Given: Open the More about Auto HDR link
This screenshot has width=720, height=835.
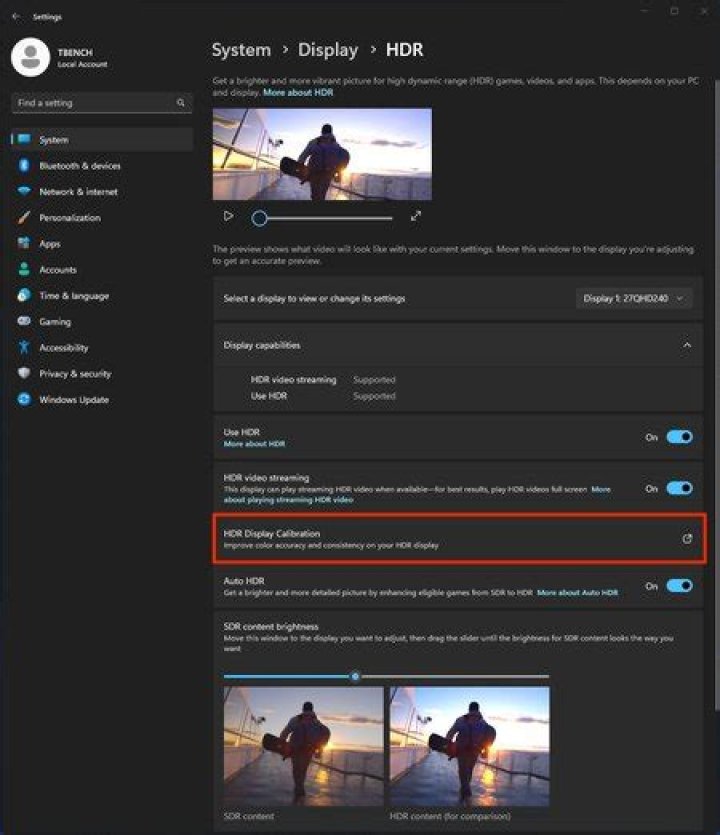Looking at the screenshot, I should pos(577,593).
